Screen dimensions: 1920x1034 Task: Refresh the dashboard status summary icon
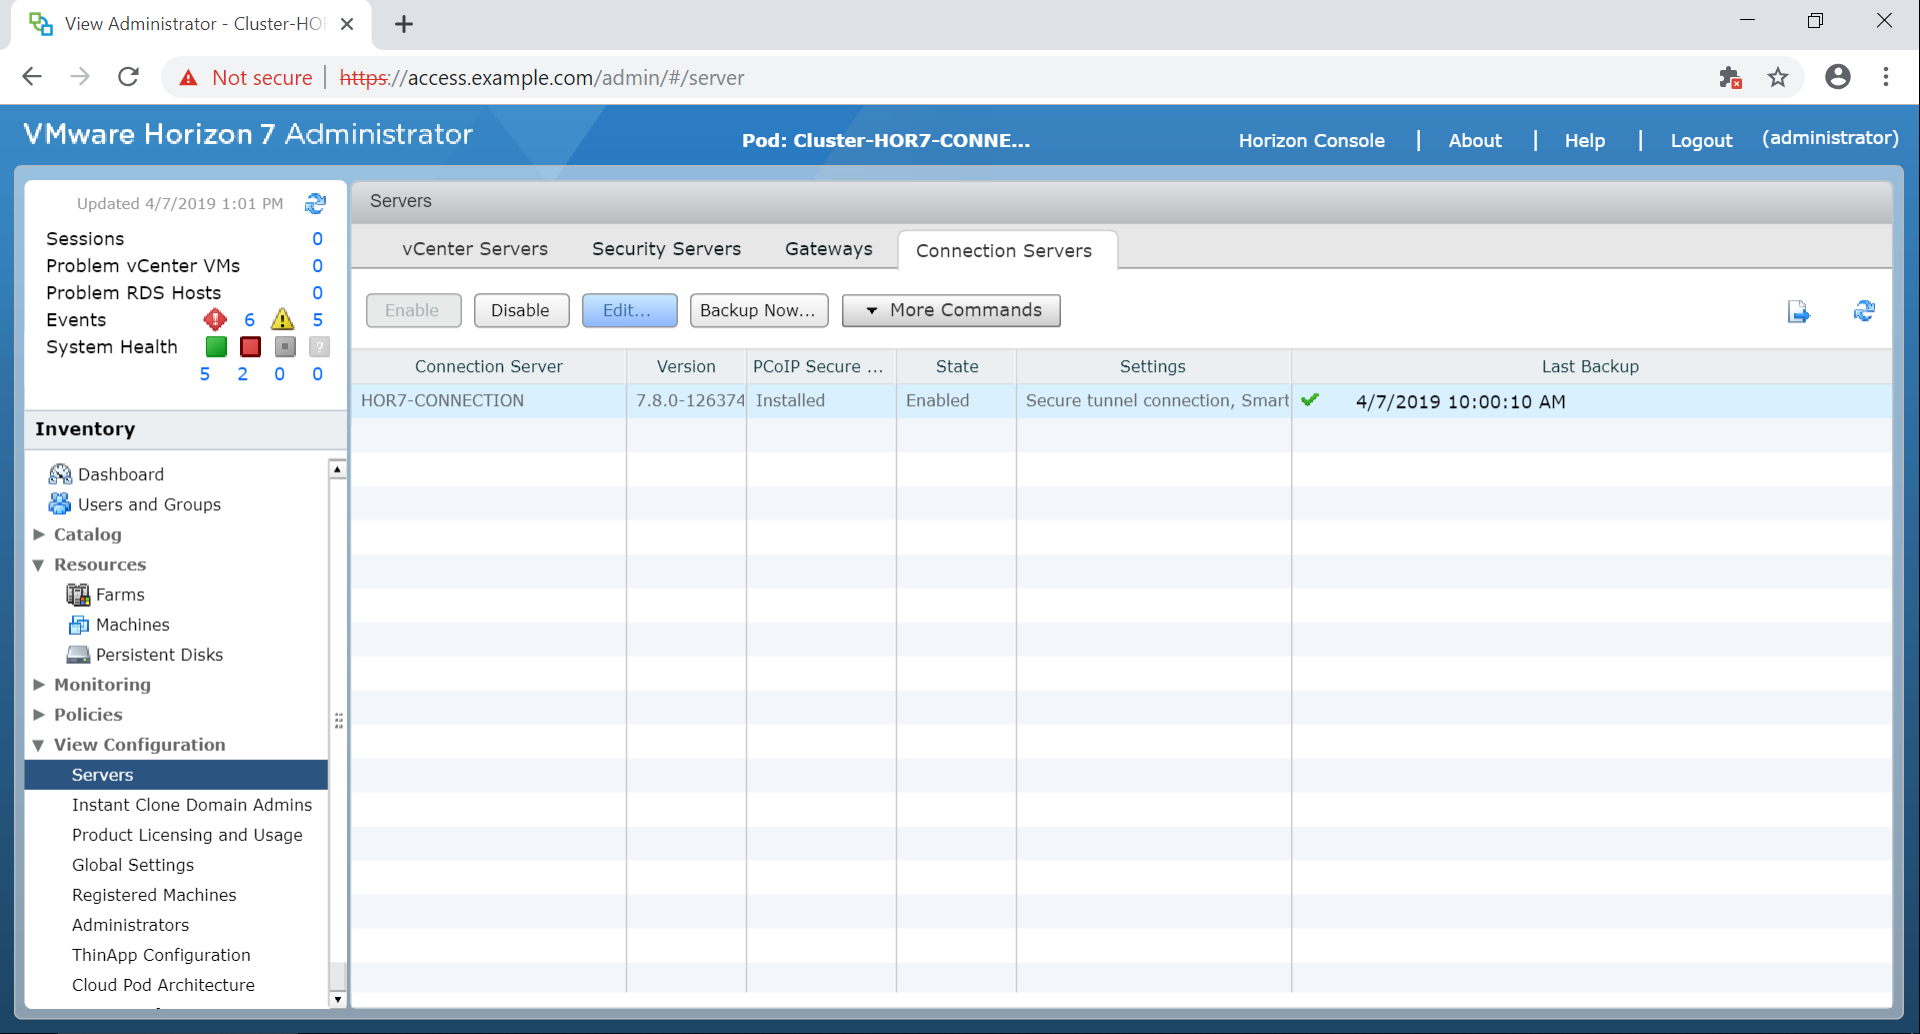315,204
